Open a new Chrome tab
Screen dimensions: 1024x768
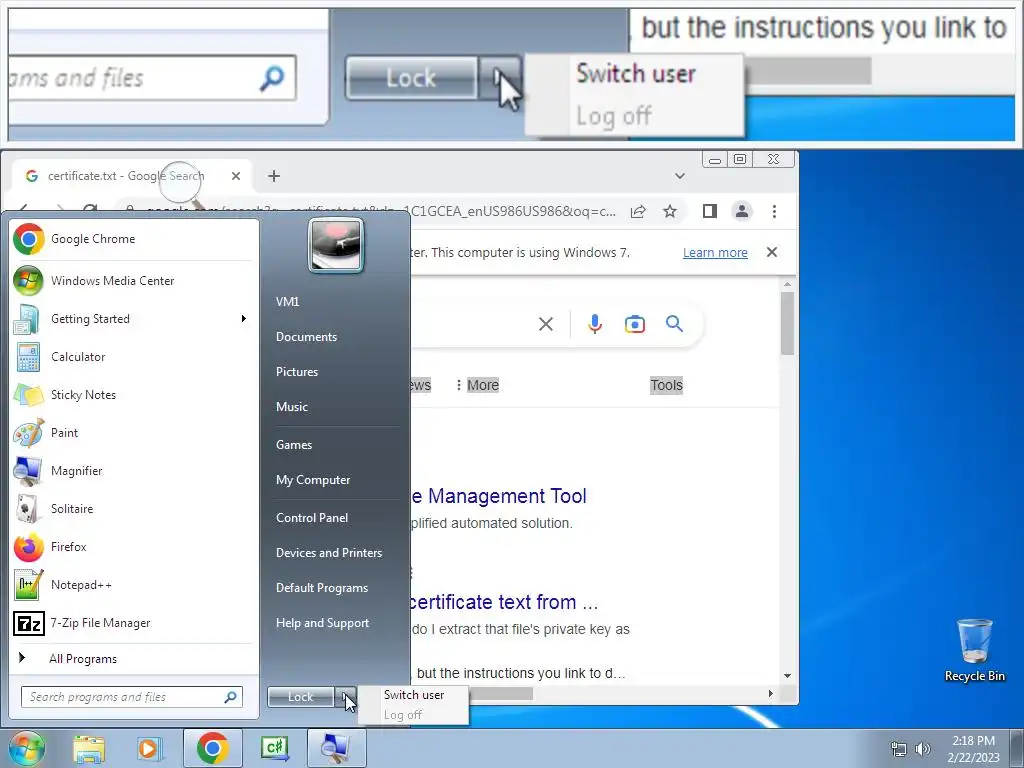point(274,176)
